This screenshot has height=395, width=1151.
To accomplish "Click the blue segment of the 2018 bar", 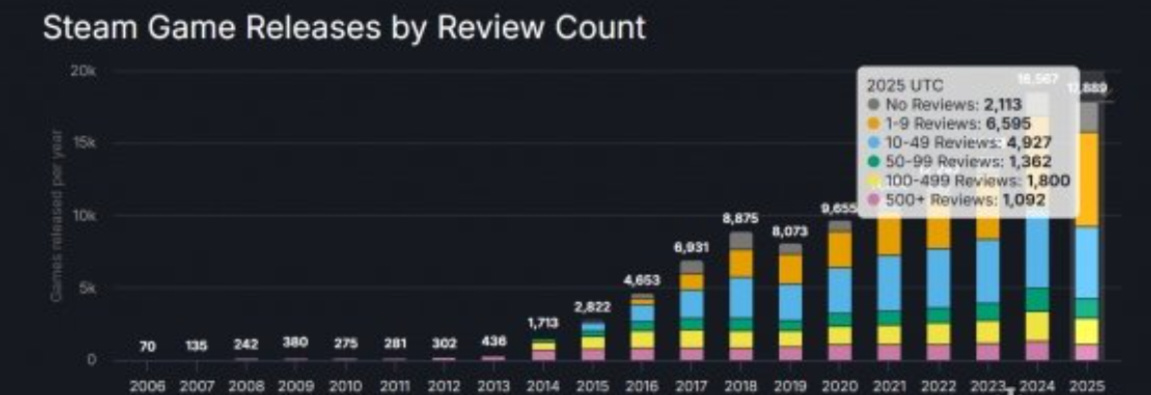I will pyautogui.click(x=741, y=297).
